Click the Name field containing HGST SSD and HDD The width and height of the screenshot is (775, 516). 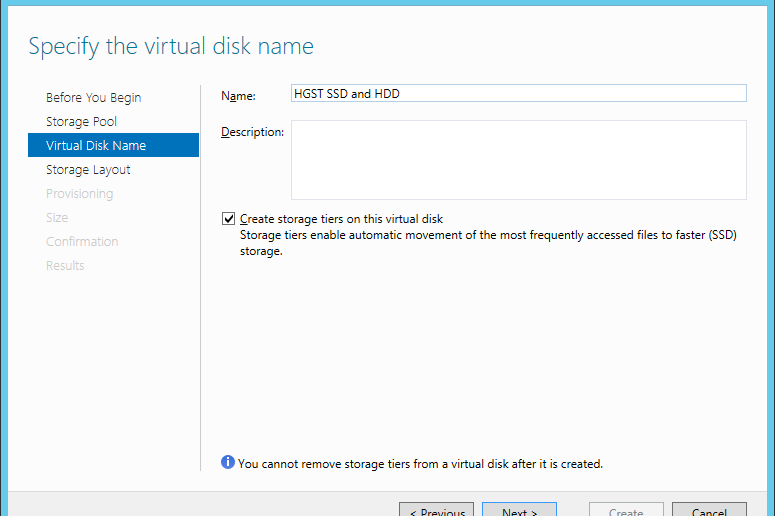pyautogui.click(x=518, y=93)
